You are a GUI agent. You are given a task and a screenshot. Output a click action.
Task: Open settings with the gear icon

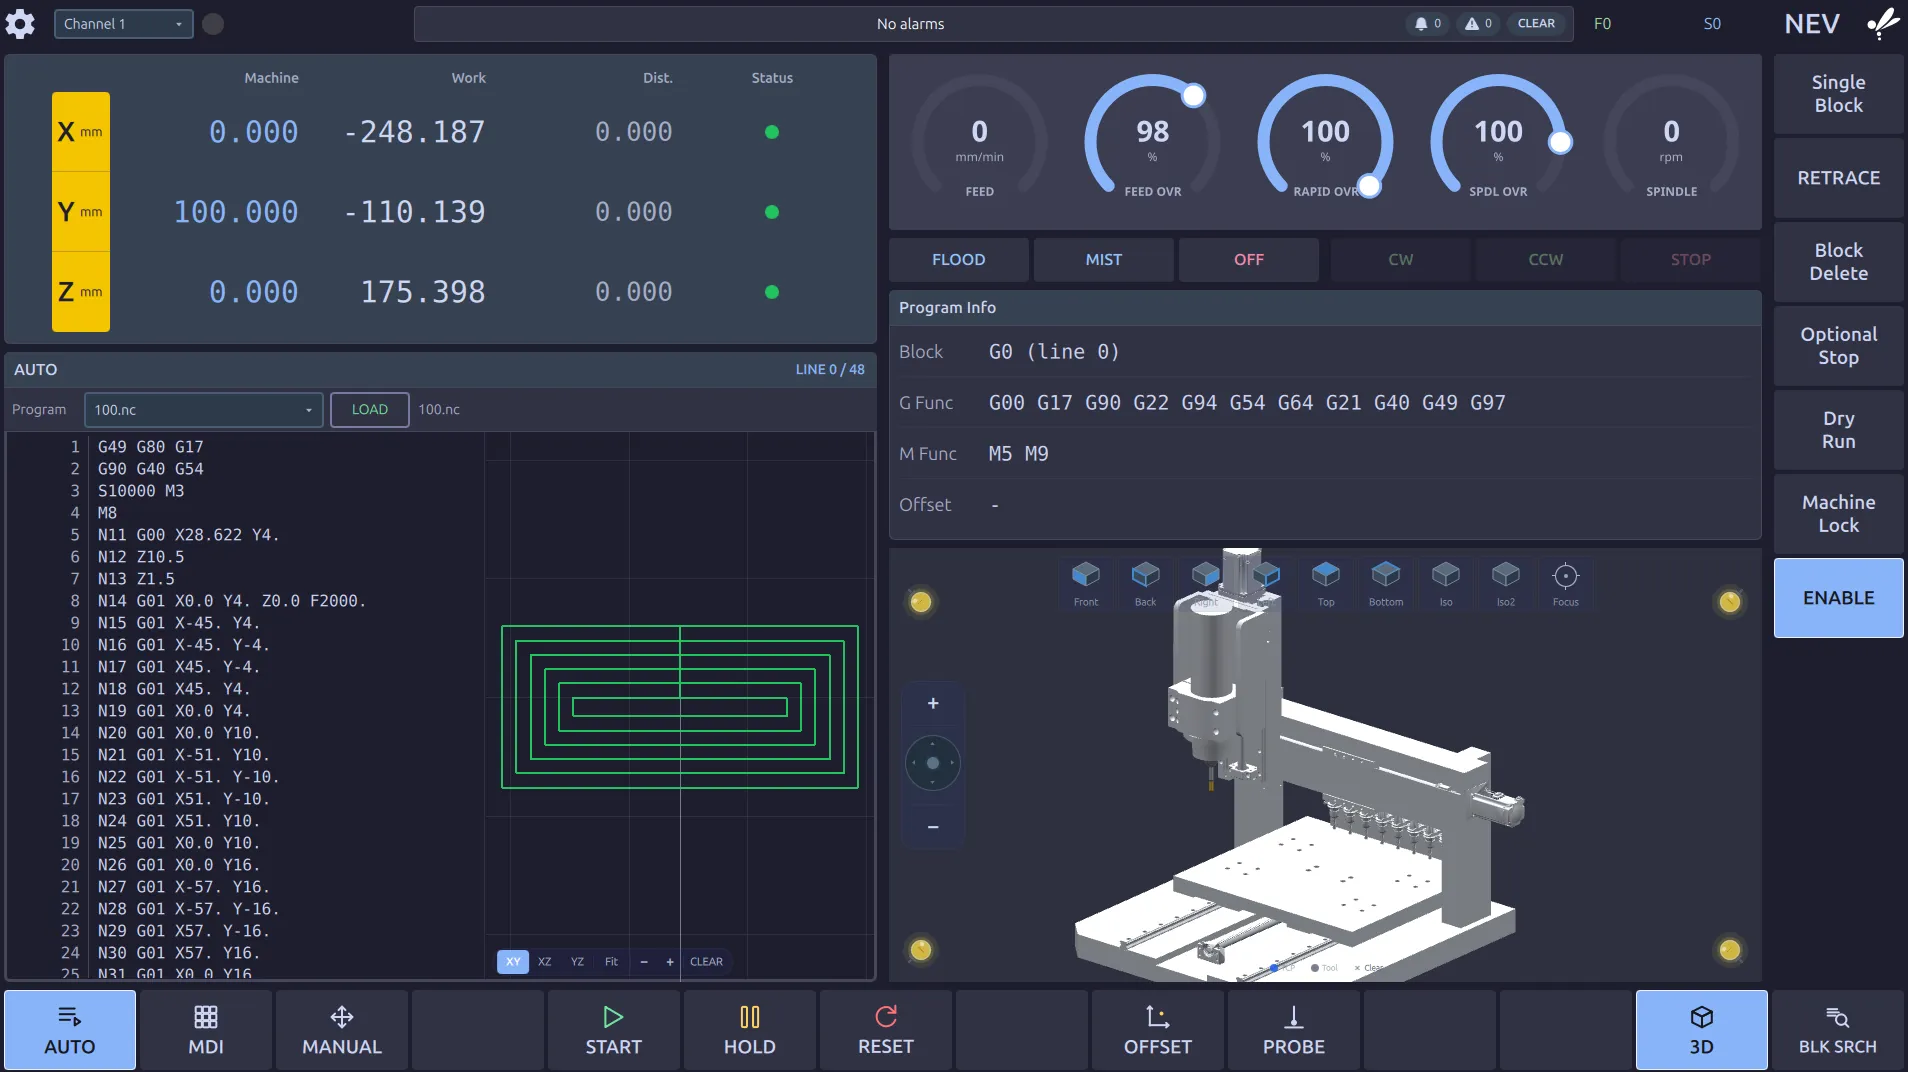[x=20, y=24]
